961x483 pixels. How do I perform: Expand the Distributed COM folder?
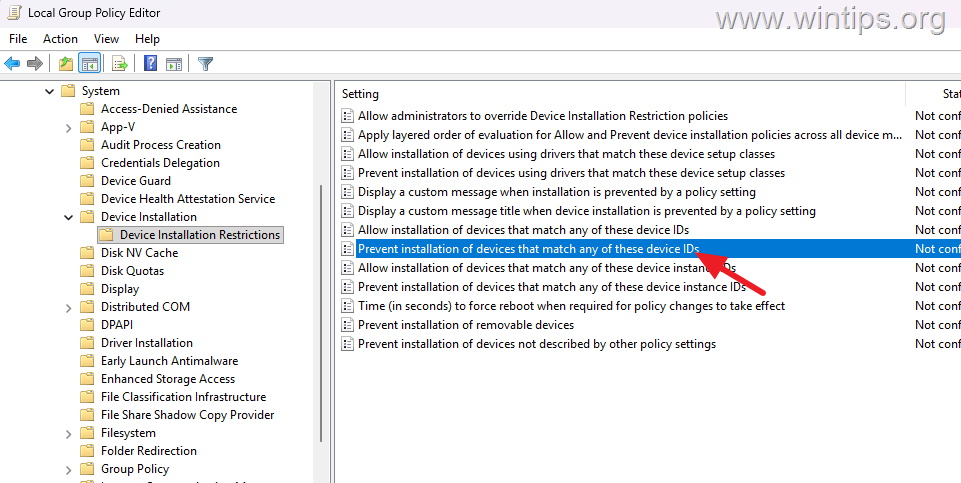click(x=69, y=307)
